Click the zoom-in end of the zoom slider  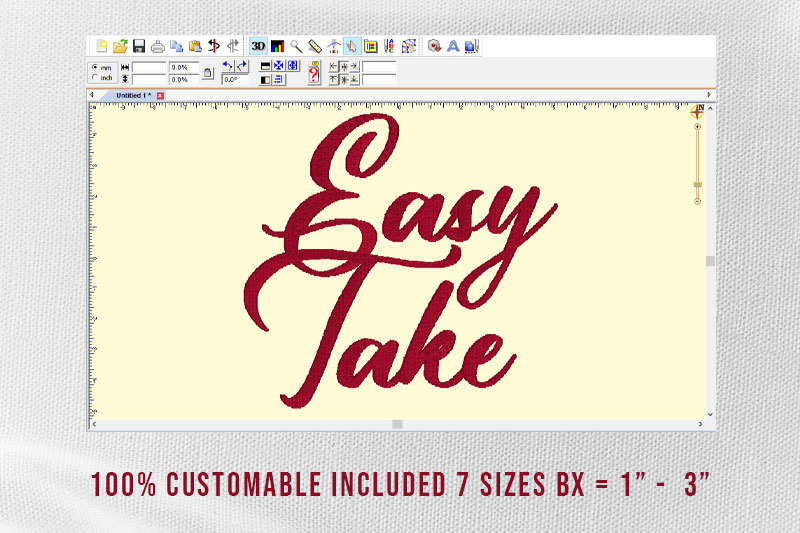coord(697,126)
